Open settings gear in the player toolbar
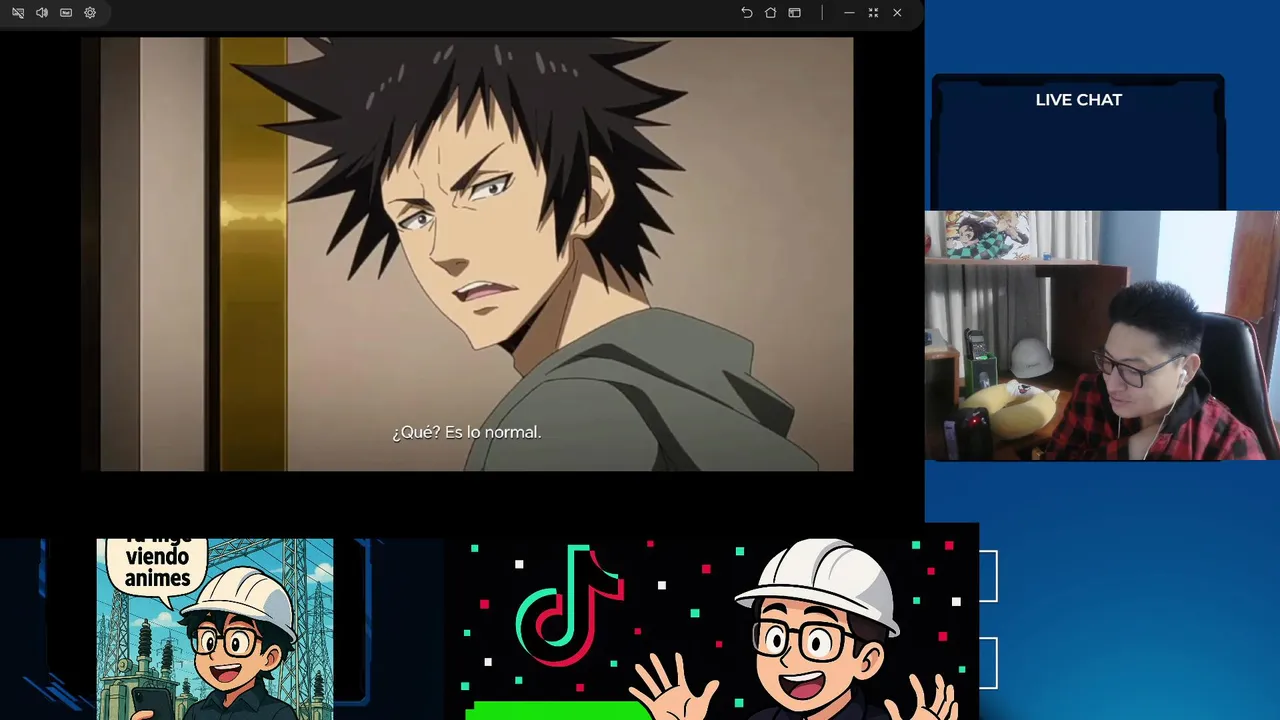The width and height of the screenshot is (1280, 720). pyautogui.click(x=90, y=13)
